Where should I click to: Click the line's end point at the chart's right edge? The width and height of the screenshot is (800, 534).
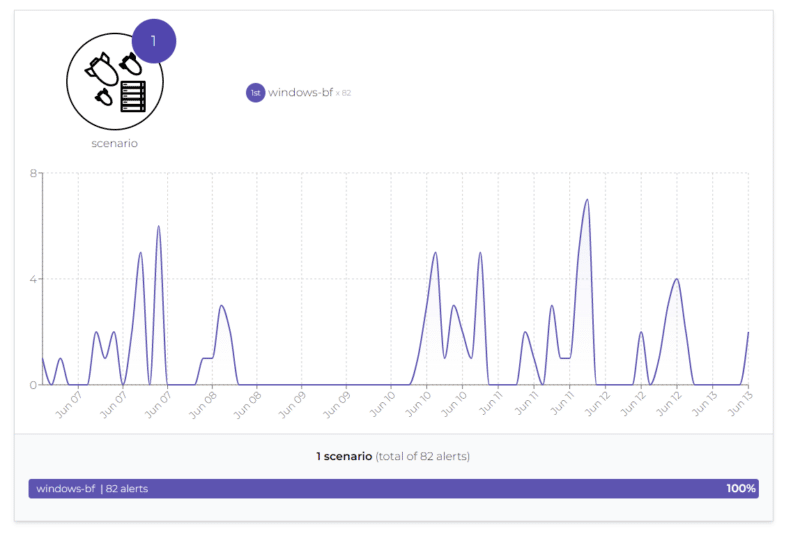[748, 333]
